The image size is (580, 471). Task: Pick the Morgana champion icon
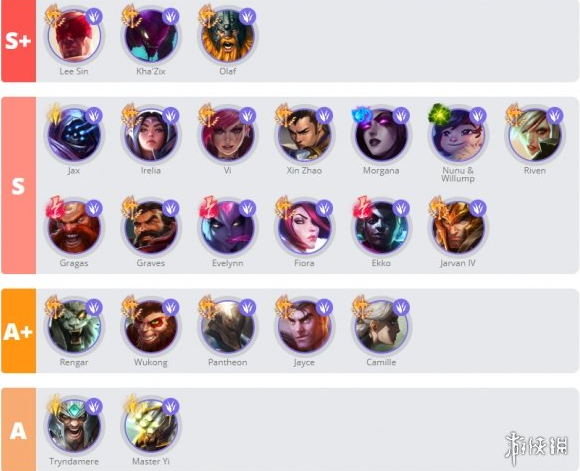[x=381, y=135]
